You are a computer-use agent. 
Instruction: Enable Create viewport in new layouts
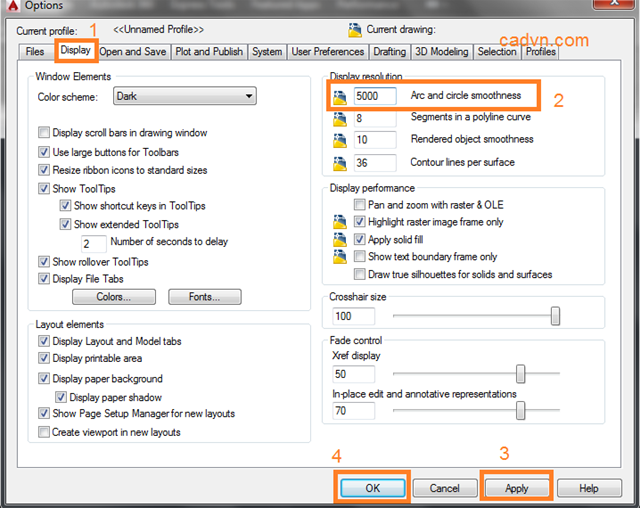(44, 432)
